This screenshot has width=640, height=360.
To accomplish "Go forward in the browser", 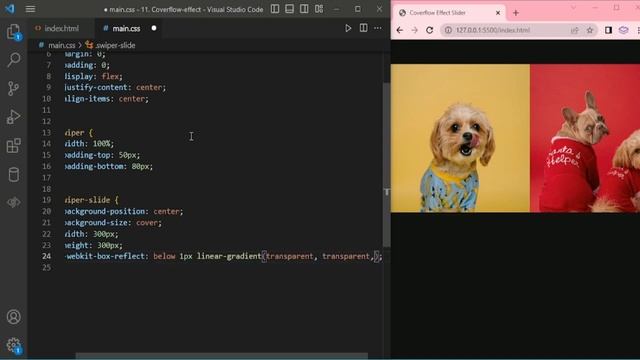I will (x=414, y=30).
